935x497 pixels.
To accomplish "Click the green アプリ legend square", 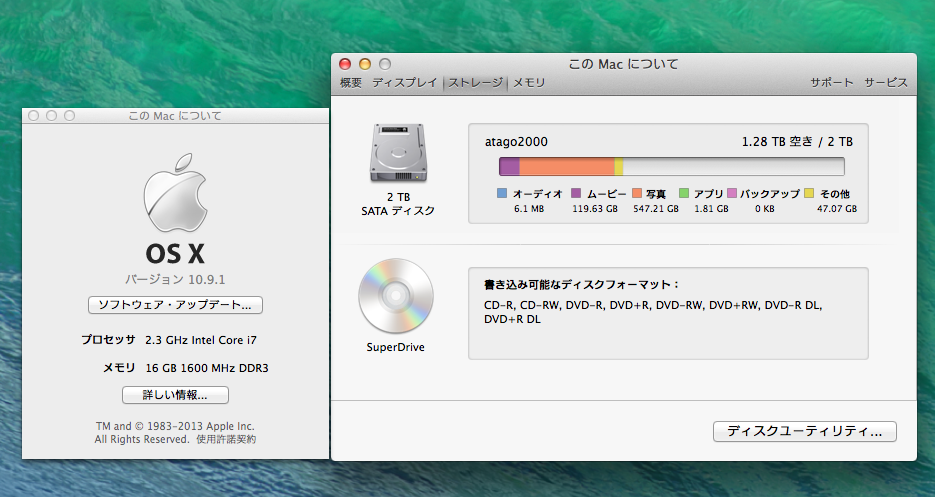I will coord(685,193).
